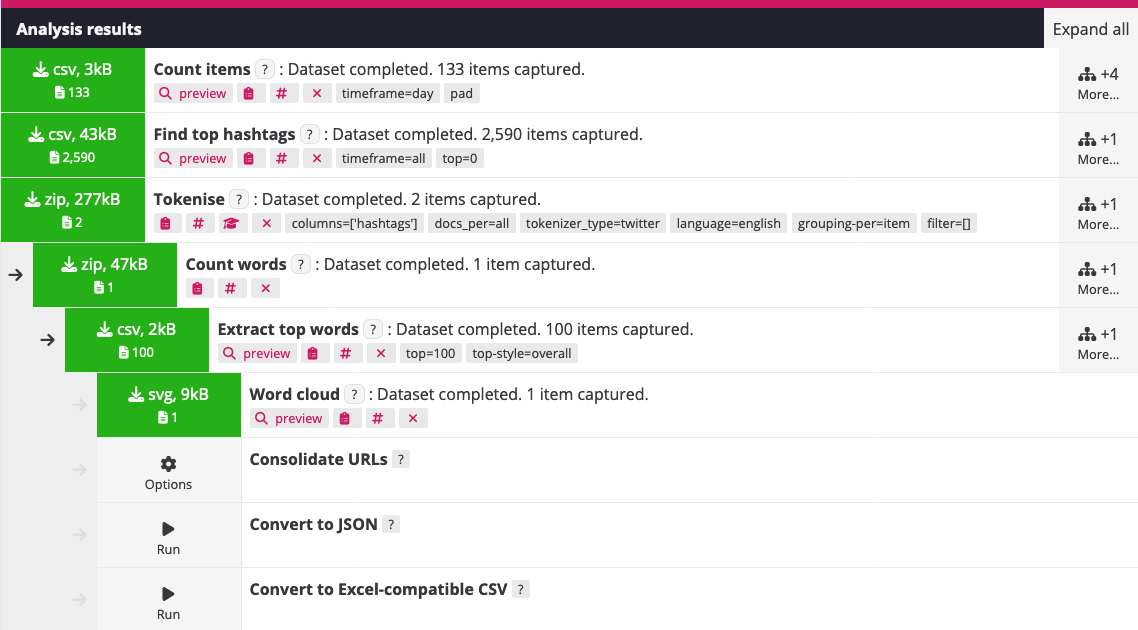
Task: Open Options for Consolidate URLs
Action: click(x=168, y=473)
